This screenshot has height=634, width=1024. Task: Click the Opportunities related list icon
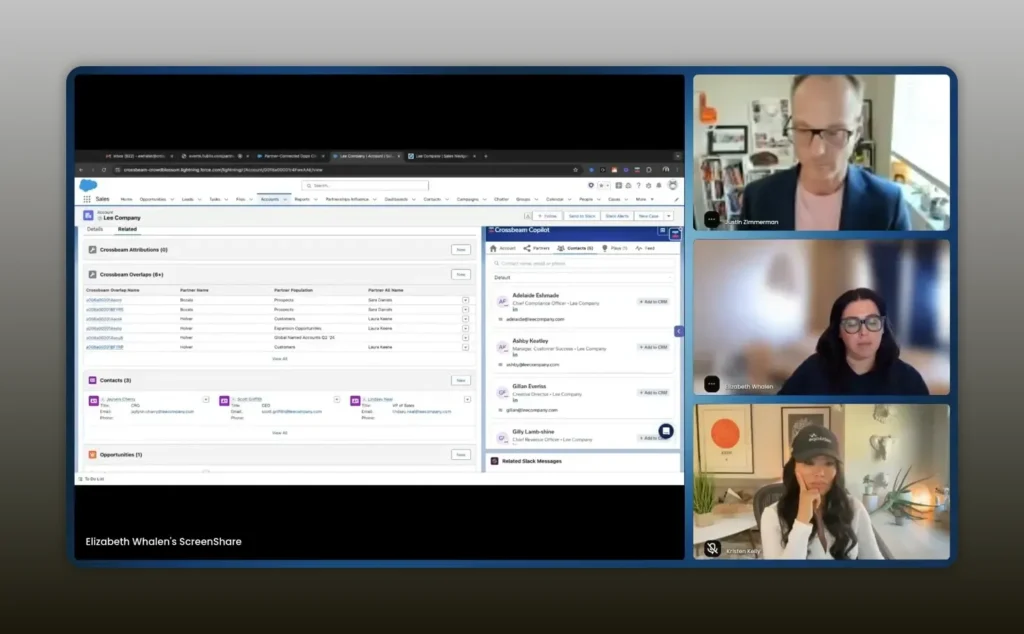tap(92, 455)
